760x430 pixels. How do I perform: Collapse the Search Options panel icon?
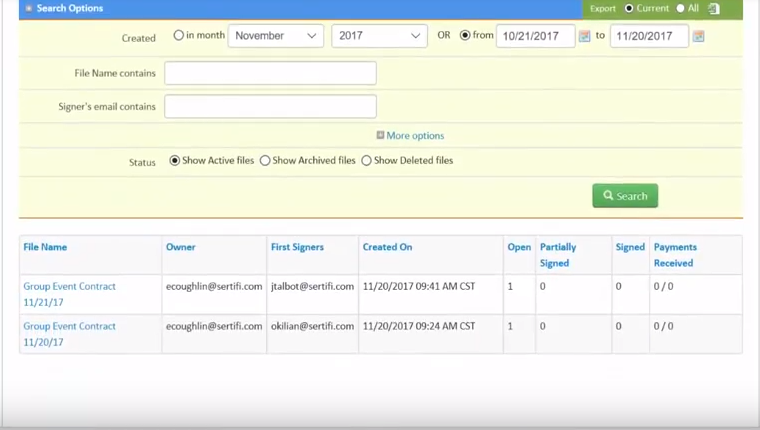coord(29,8)
